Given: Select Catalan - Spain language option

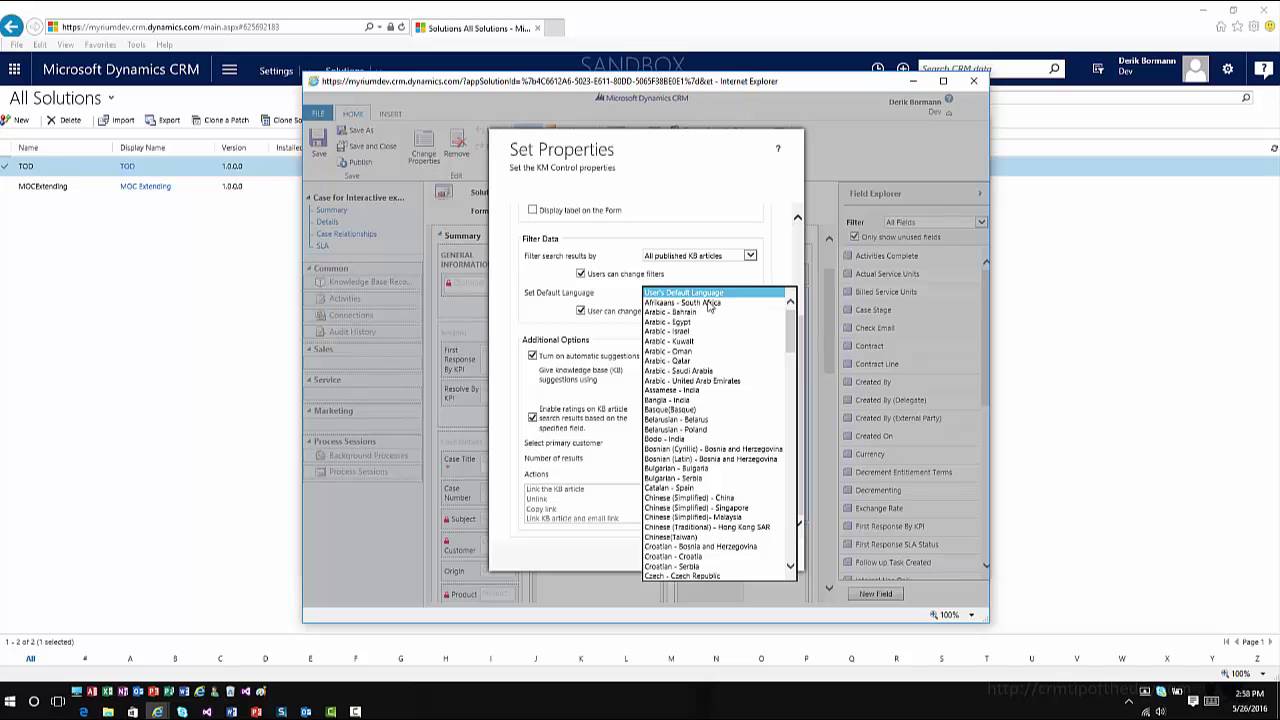Looking at the screenshot, I should [669, 488].
